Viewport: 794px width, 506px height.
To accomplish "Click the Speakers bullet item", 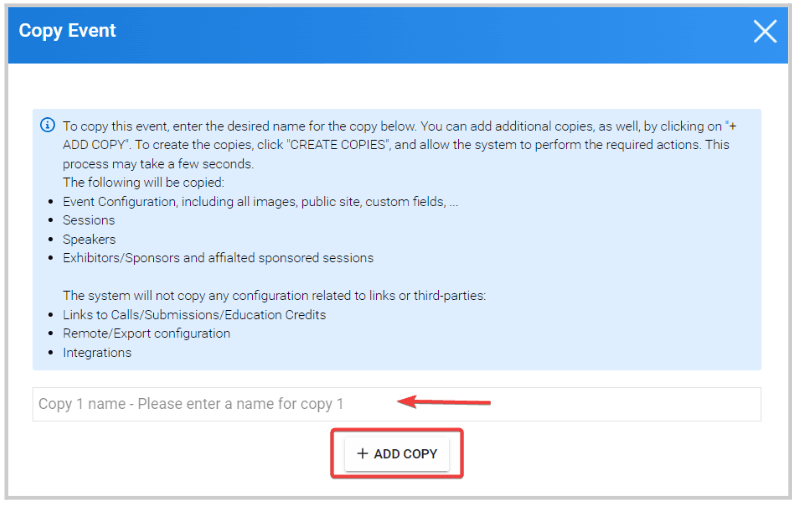I will click(89, 239).
